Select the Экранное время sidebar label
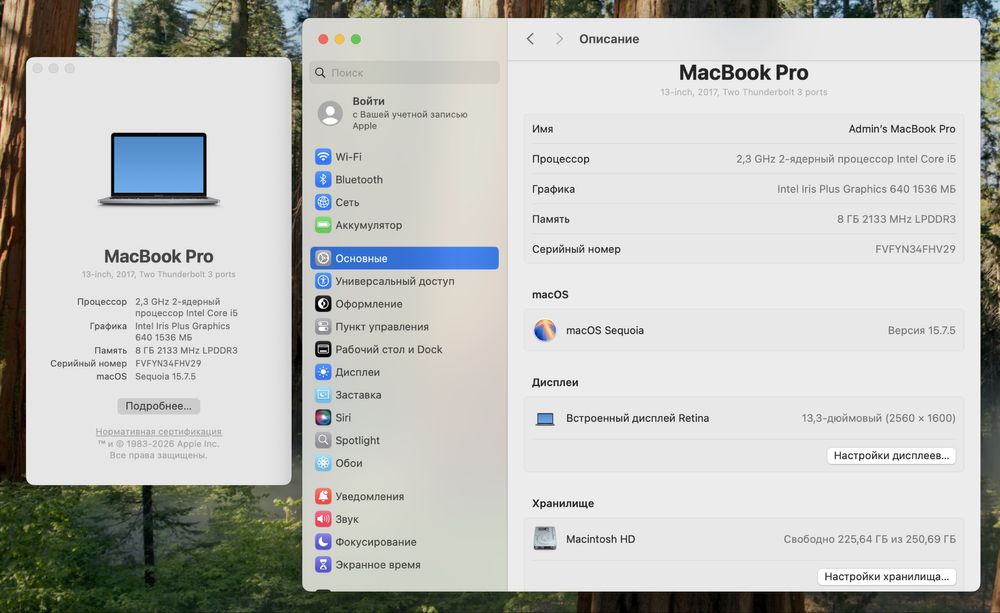1000x613 pixels. coord(378,565)
